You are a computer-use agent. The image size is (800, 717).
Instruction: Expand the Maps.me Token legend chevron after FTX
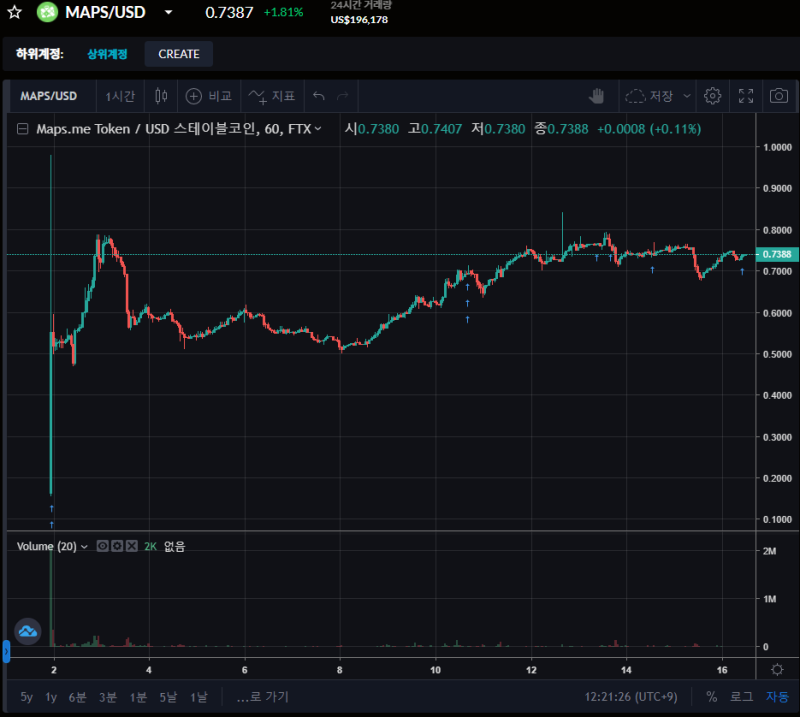(318, 129)
